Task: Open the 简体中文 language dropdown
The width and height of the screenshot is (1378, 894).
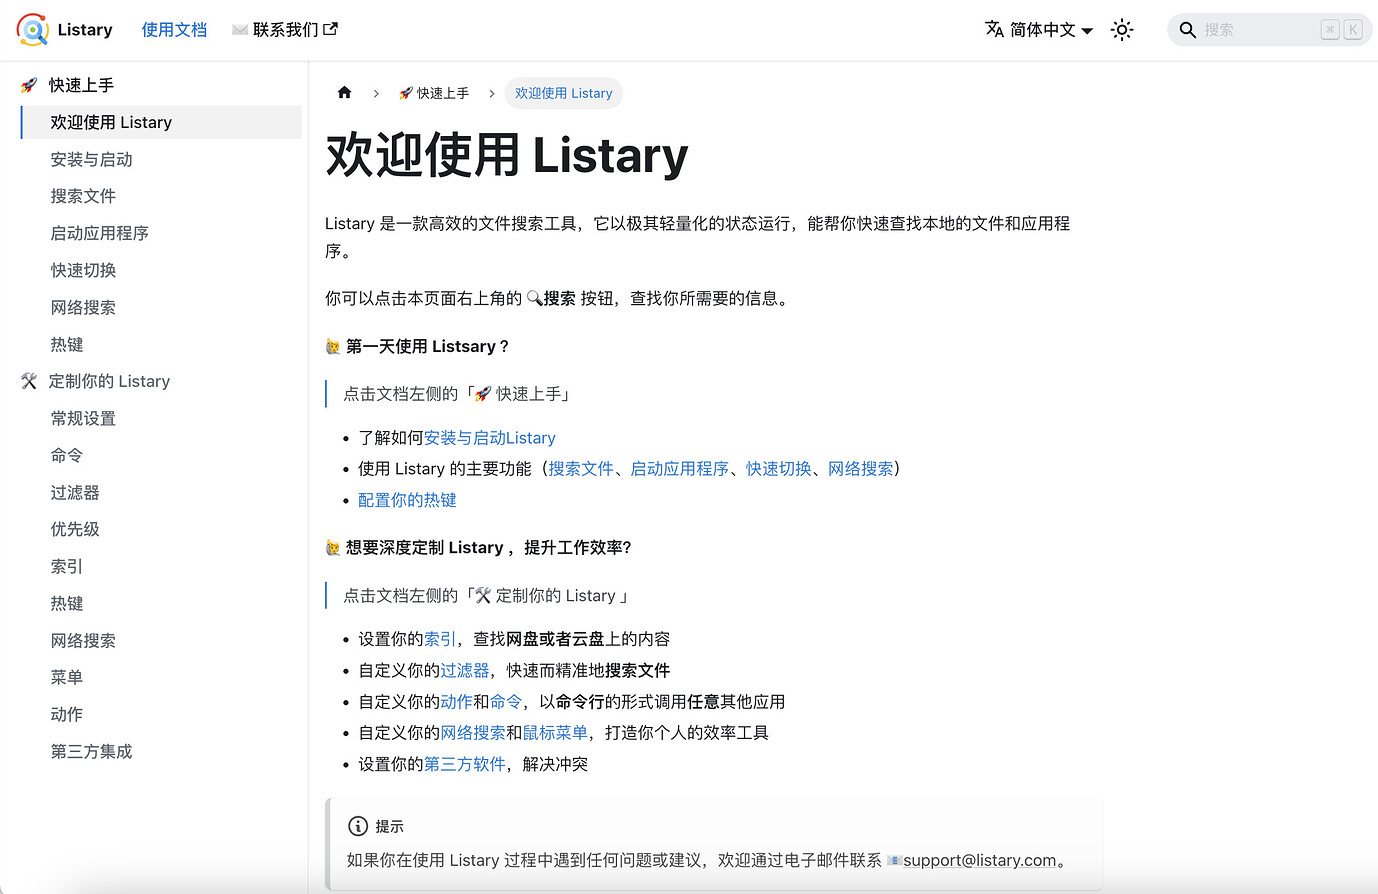Action: click(1038, 29)
